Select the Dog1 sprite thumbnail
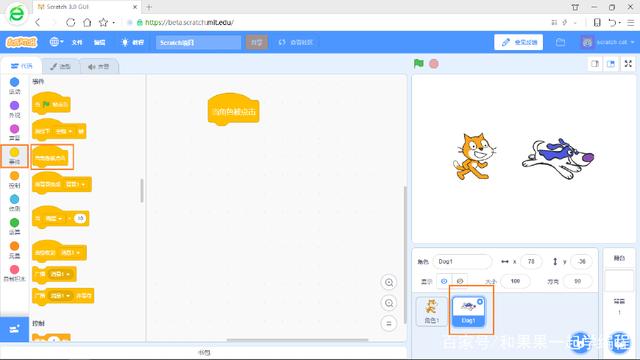Viewport: 640px width, 360px height. click(x=469, y=311)
